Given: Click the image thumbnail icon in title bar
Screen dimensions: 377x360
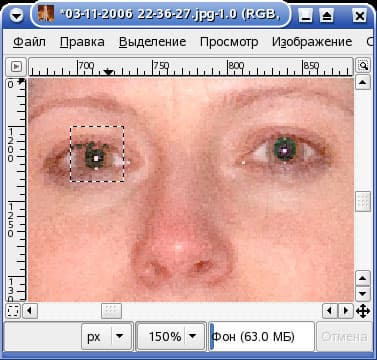Looking at the screenshot, I should click(x=46, y=14).
